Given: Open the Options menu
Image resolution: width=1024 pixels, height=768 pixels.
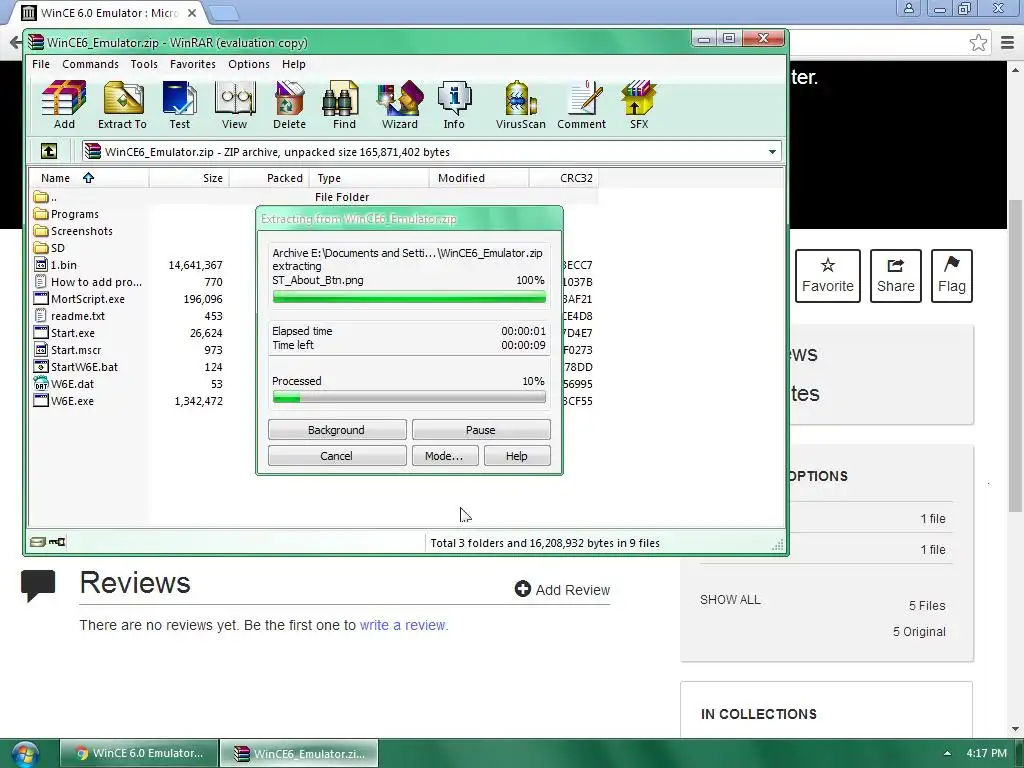Looking at the screenshot, I should click(x=249, y=64).
